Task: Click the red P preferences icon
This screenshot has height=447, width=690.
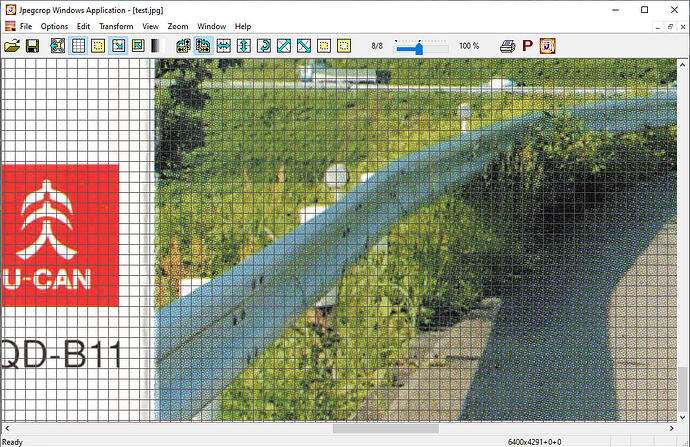Action: [528, 46]
